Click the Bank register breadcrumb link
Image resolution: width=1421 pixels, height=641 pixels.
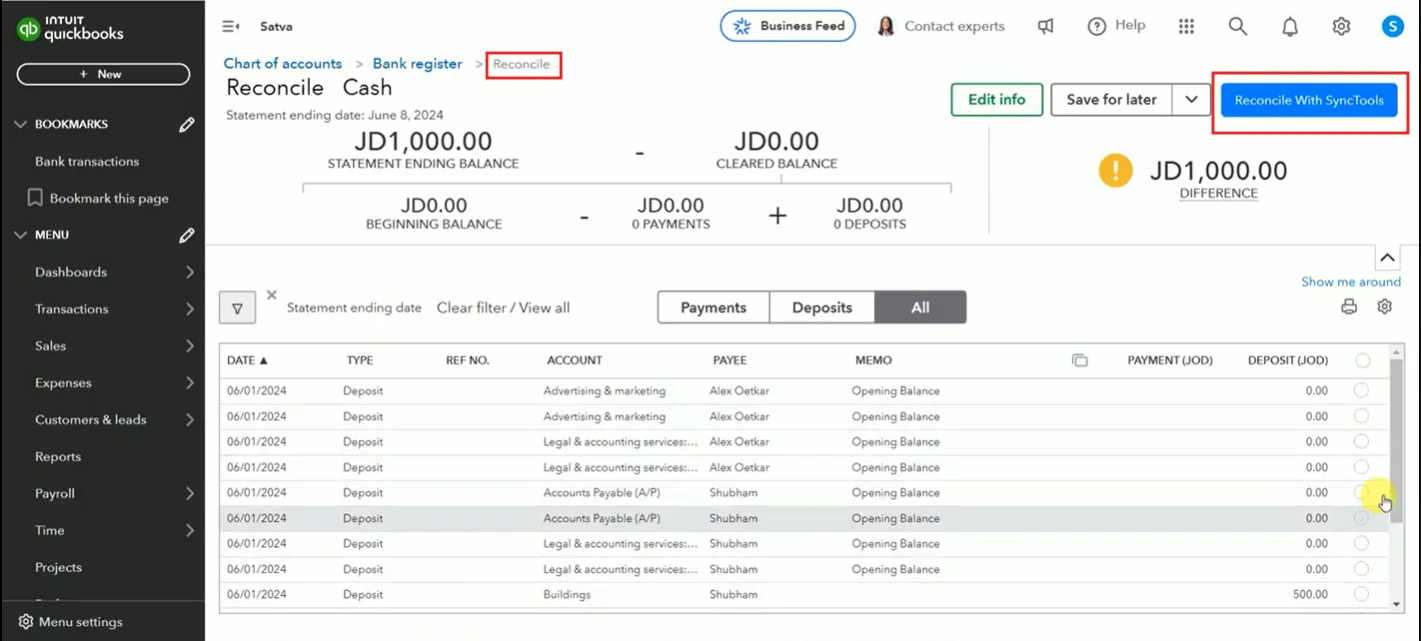click(x=417, y=64)
